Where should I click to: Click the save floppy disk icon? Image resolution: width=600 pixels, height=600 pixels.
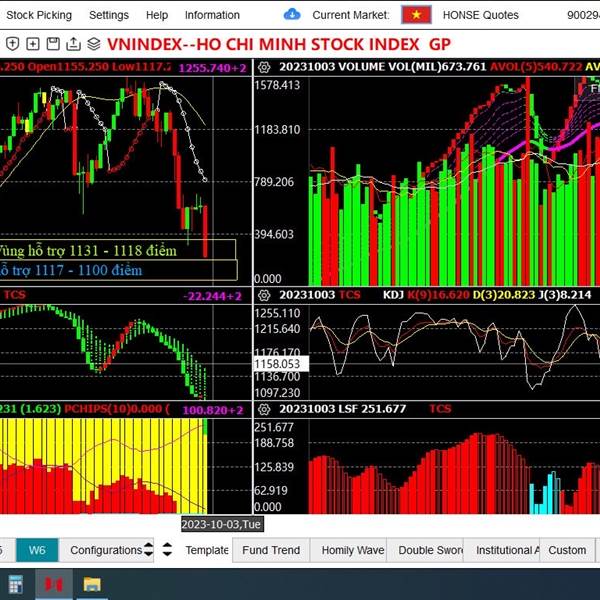[x=53, y=44]
